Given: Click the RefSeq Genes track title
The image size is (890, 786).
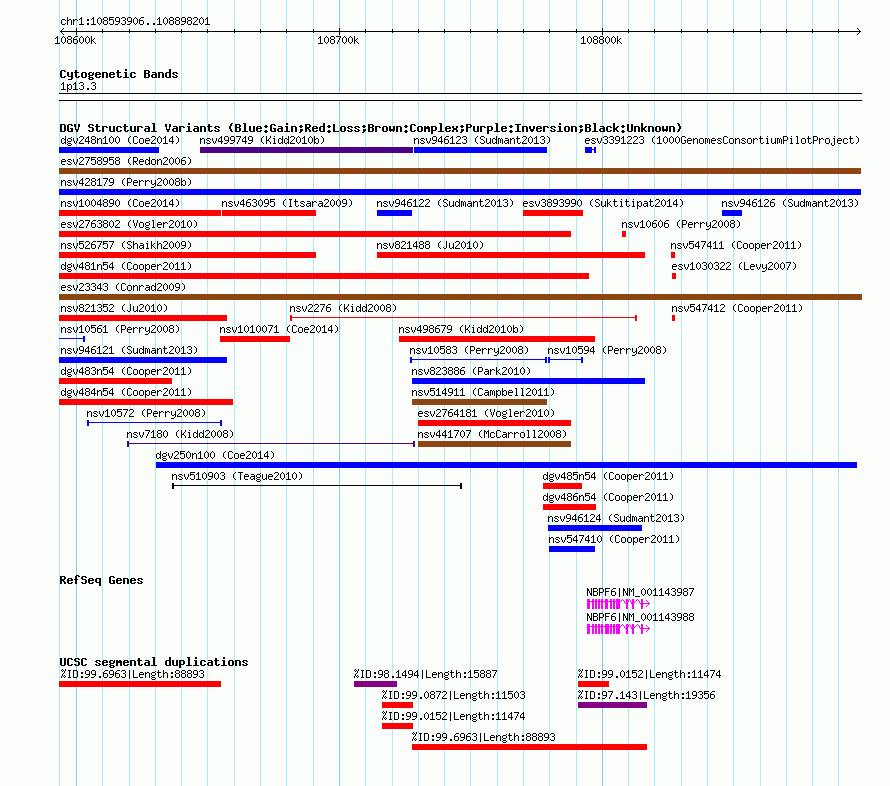Looking at the screenshot, I should coord(101,580).
